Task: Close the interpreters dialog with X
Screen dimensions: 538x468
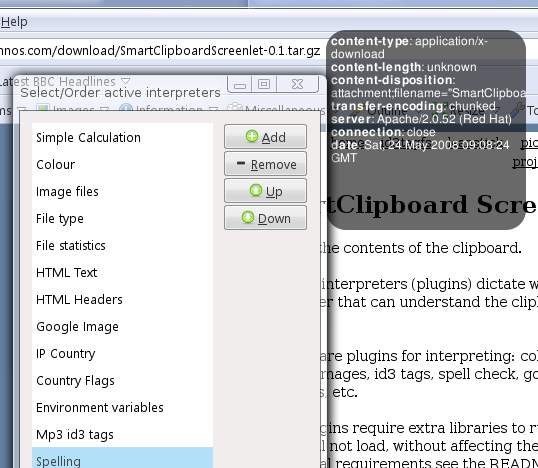Action: coord(297,84)
